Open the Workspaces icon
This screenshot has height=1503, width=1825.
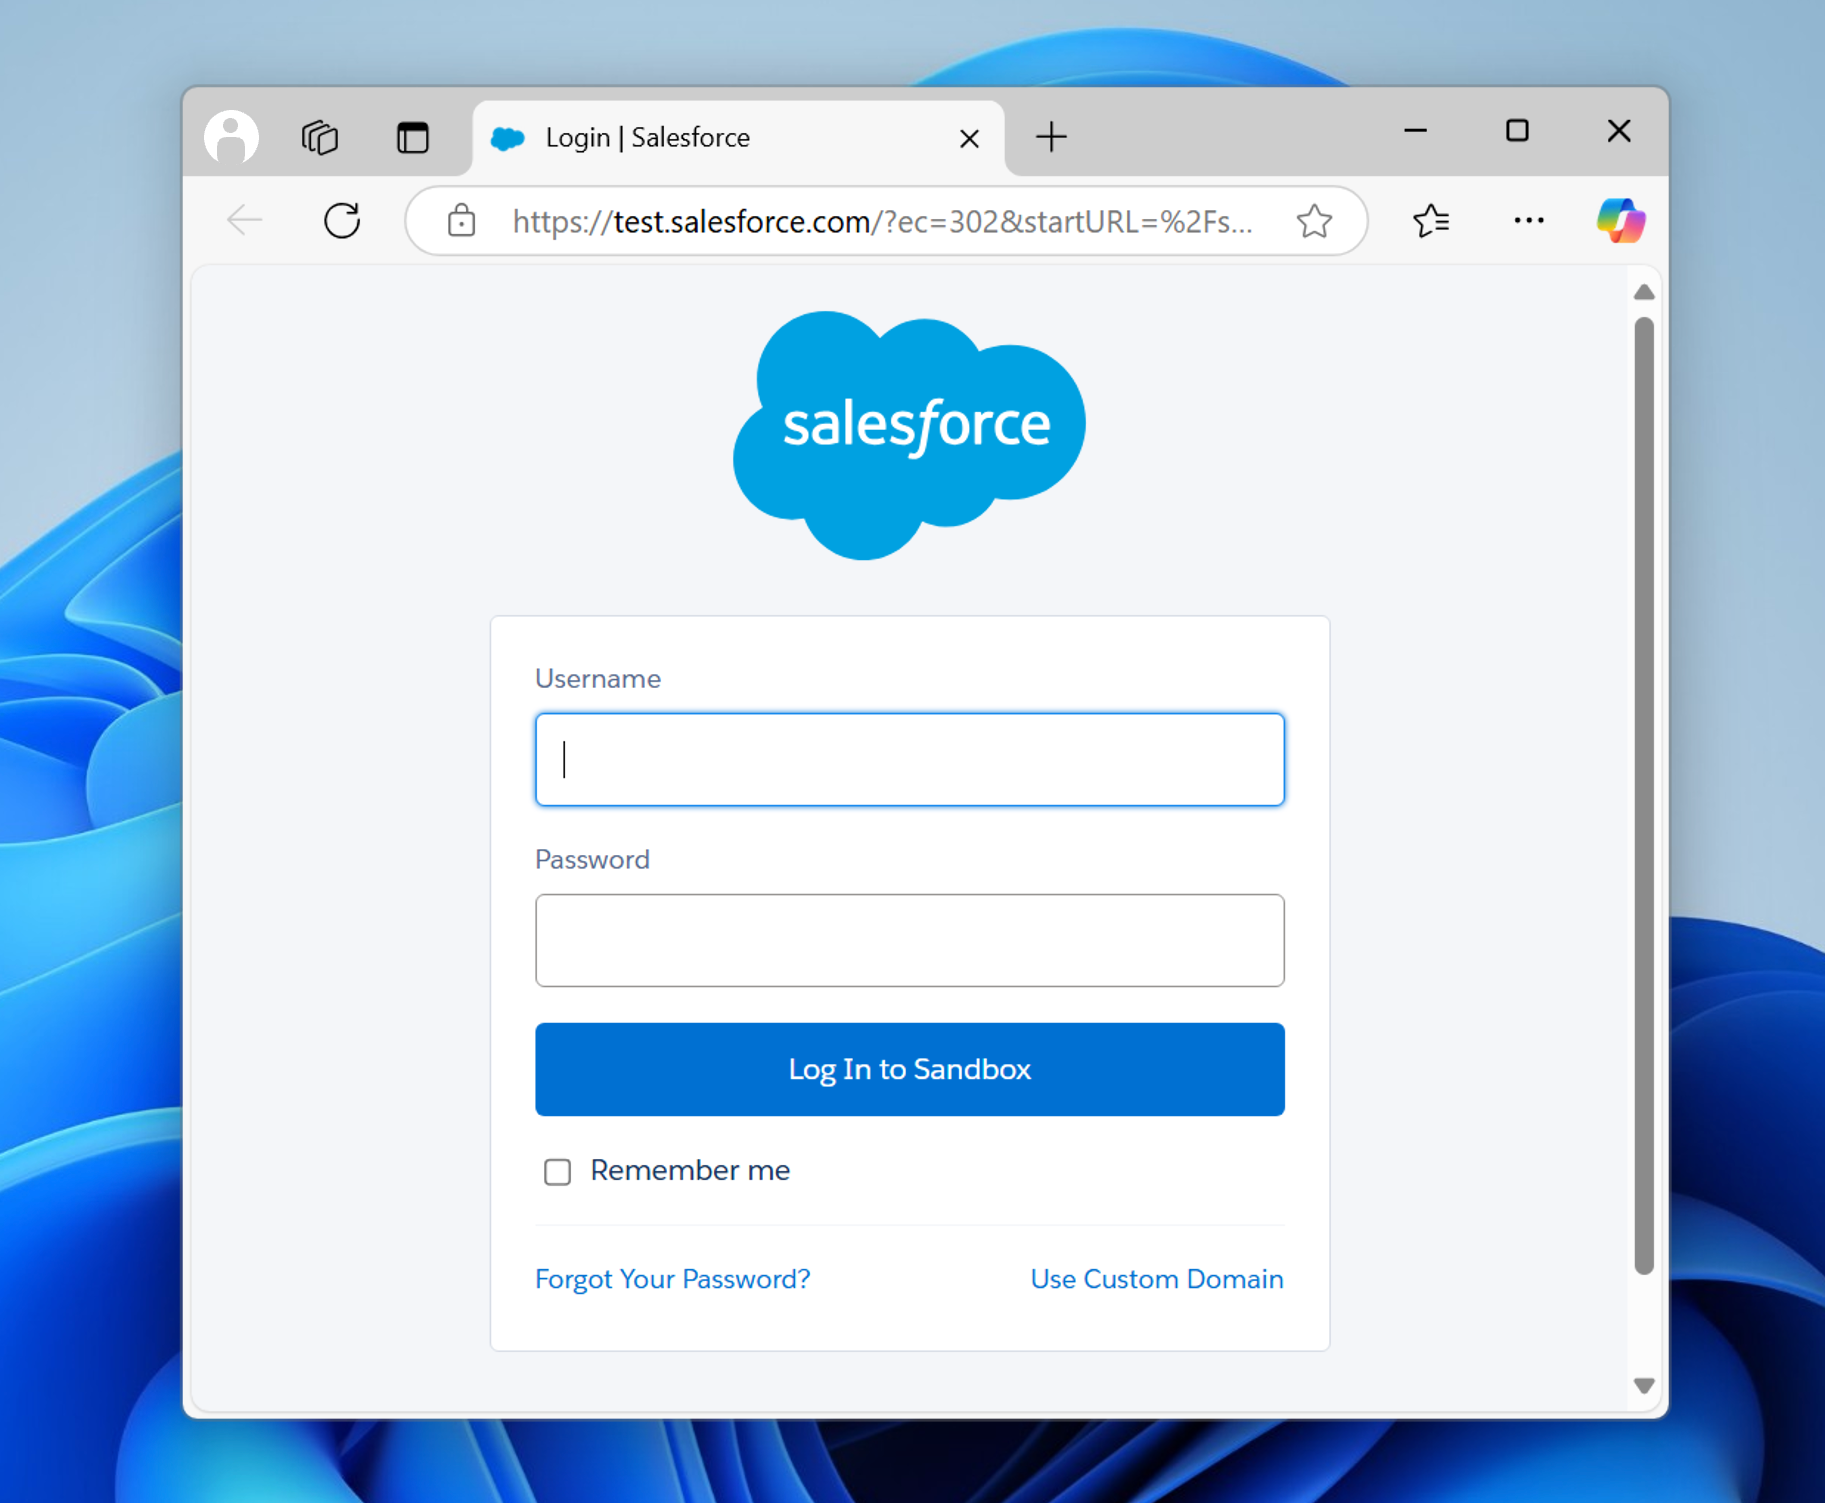320,136
